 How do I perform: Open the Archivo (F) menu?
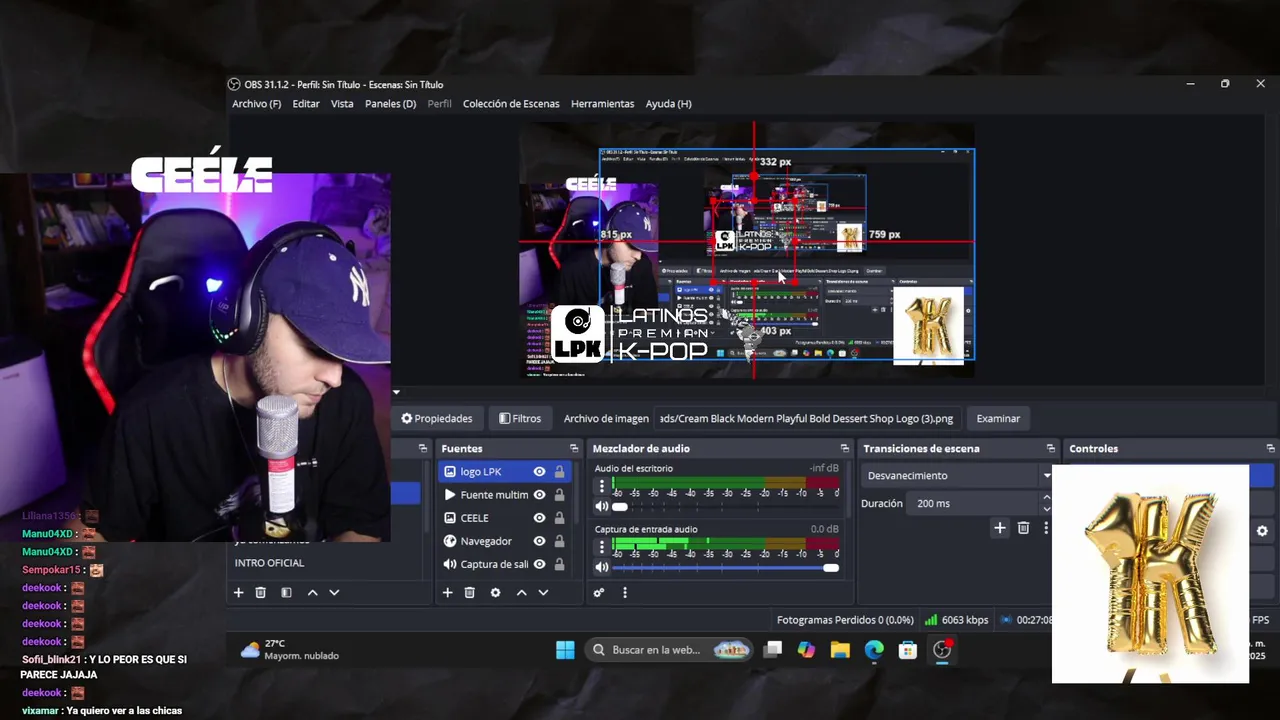(x=256, y=104)
